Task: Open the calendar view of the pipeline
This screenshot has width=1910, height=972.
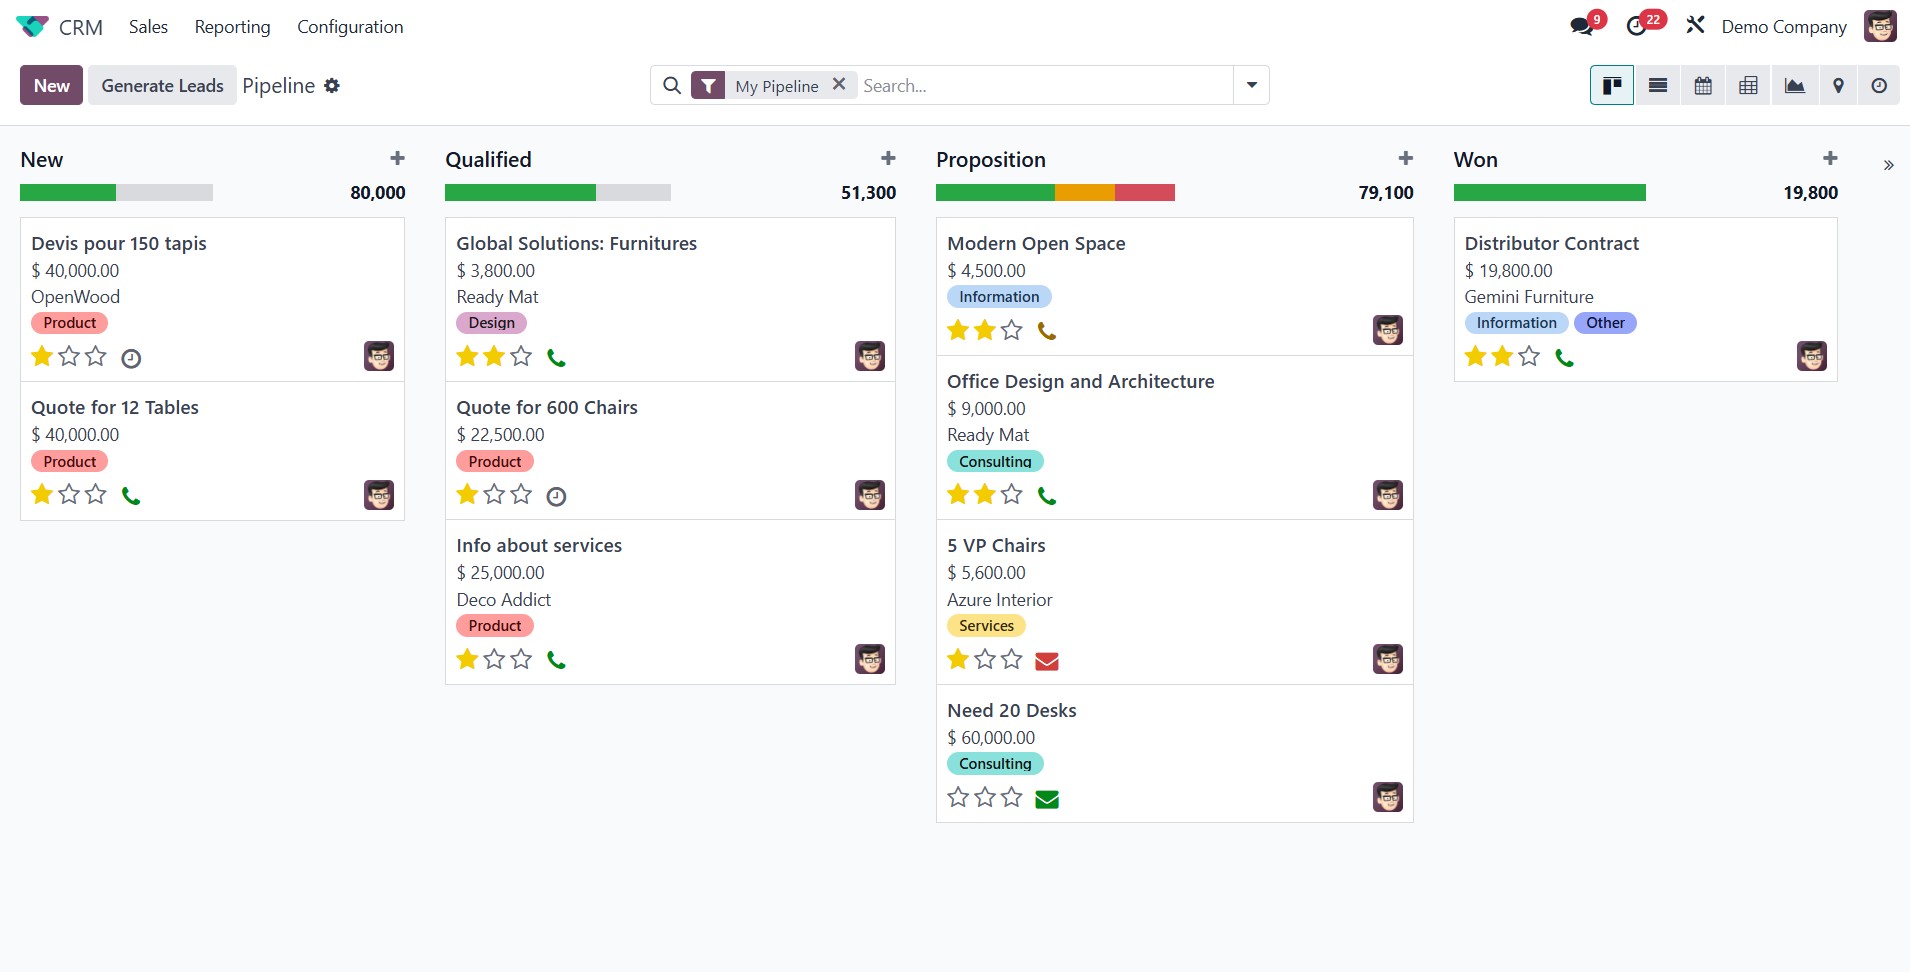Action: pyautogui.click(x=1702, y=85)
